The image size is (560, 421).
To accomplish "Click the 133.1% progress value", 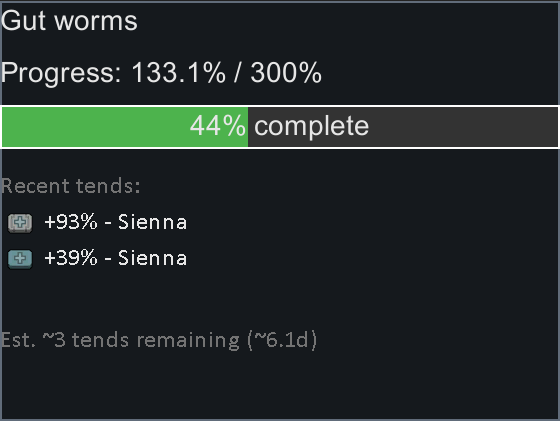I will pyautogui.click(x=179, y=72).
